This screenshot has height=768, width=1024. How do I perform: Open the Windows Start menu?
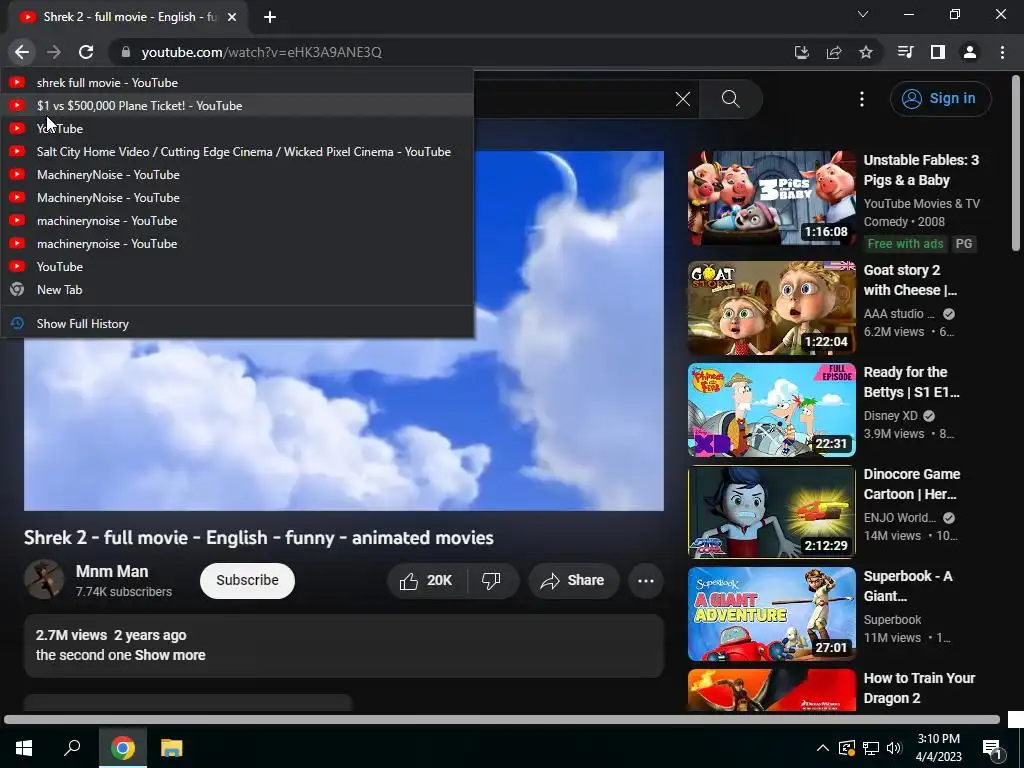coord(24,748)
